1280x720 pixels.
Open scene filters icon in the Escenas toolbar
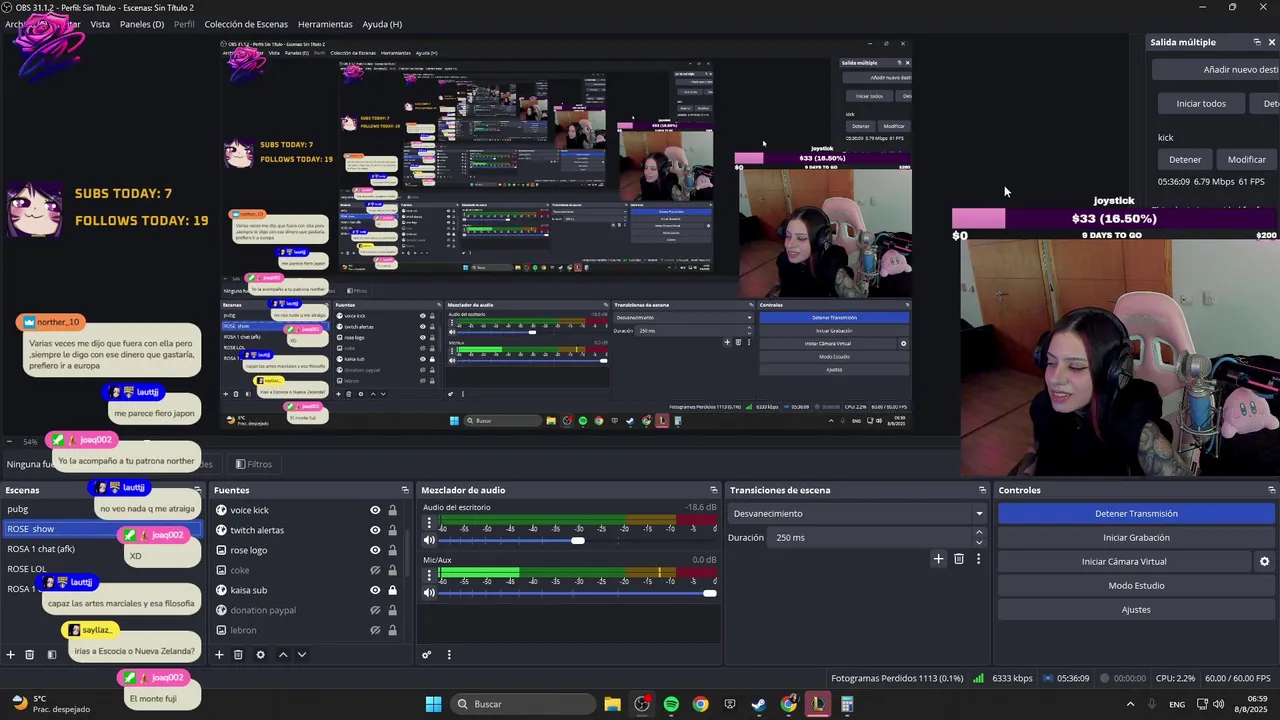52,655
